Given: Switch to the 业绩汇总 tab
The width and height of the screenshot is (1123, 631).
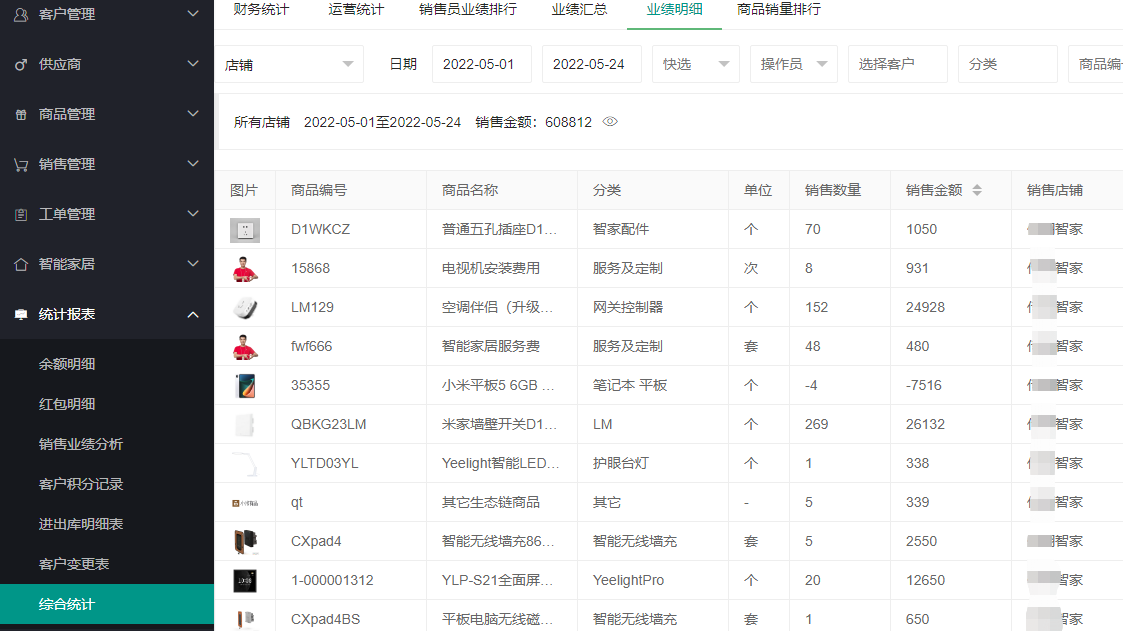Looking at the screenshot, I should pyautogui.click(x=579, y=10).
